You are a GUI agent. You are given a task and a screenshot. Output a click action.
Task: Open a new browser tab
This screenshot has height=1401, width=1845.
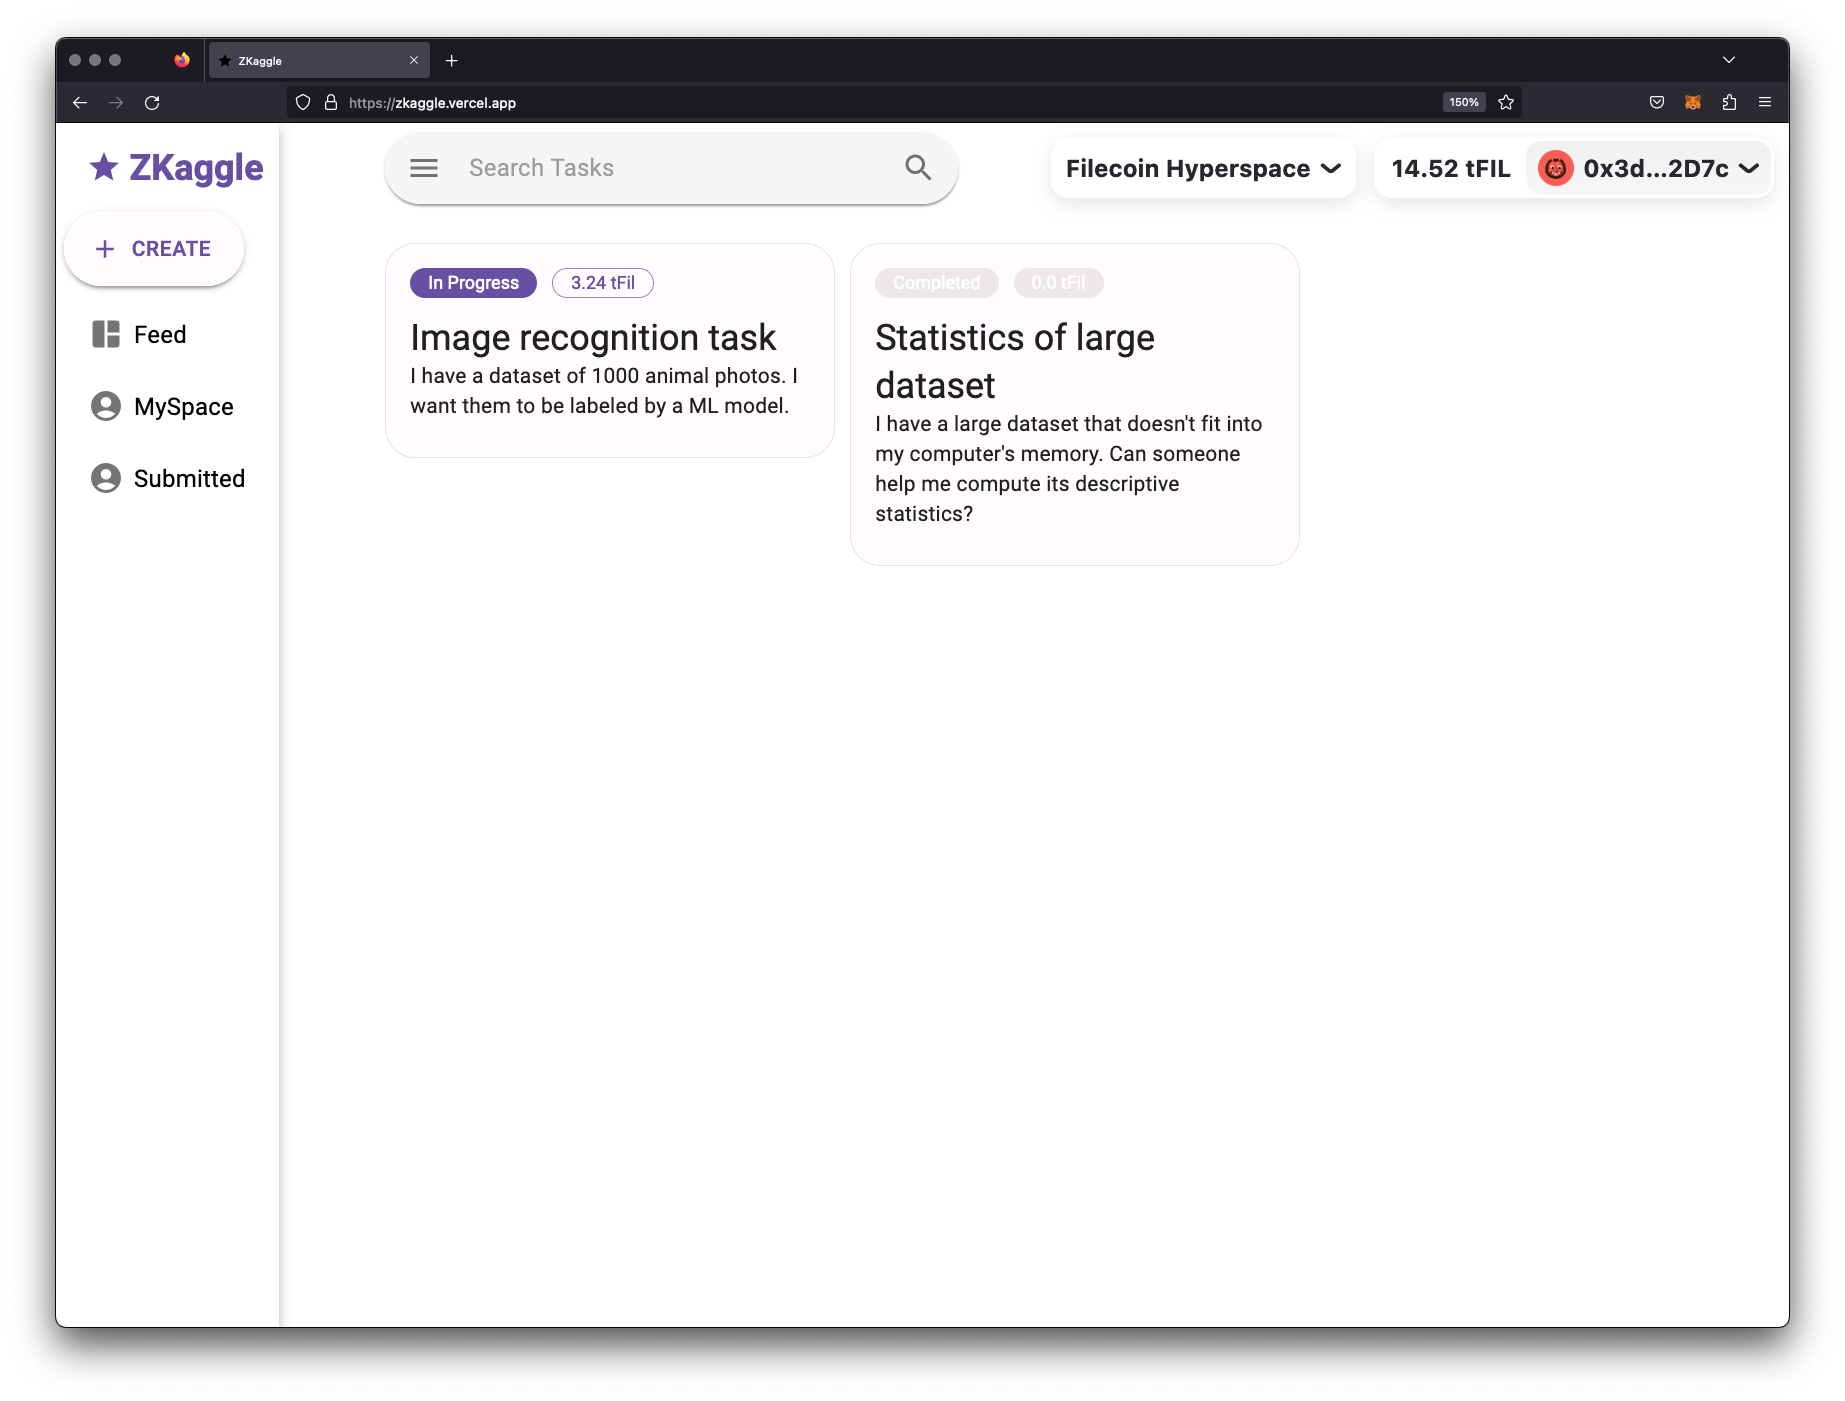(x=451, y=61)
